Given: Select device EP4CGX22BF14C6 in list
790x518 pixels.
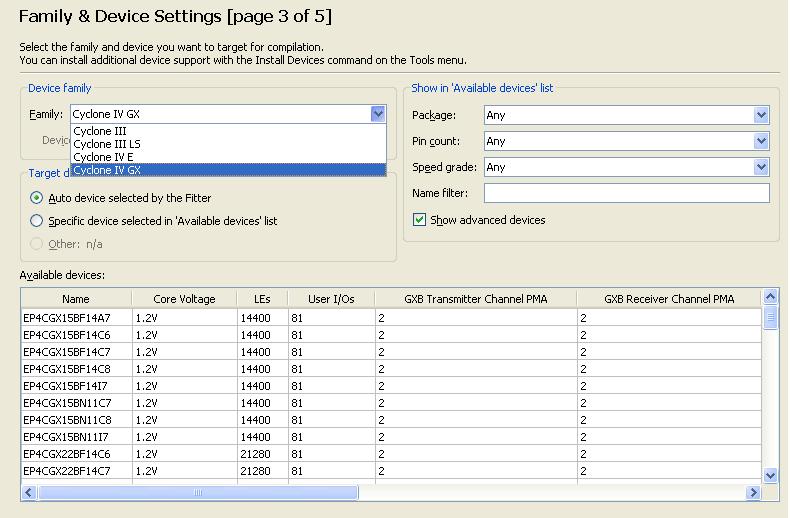Looking at the screenshot, I should [x=67, y=454].
